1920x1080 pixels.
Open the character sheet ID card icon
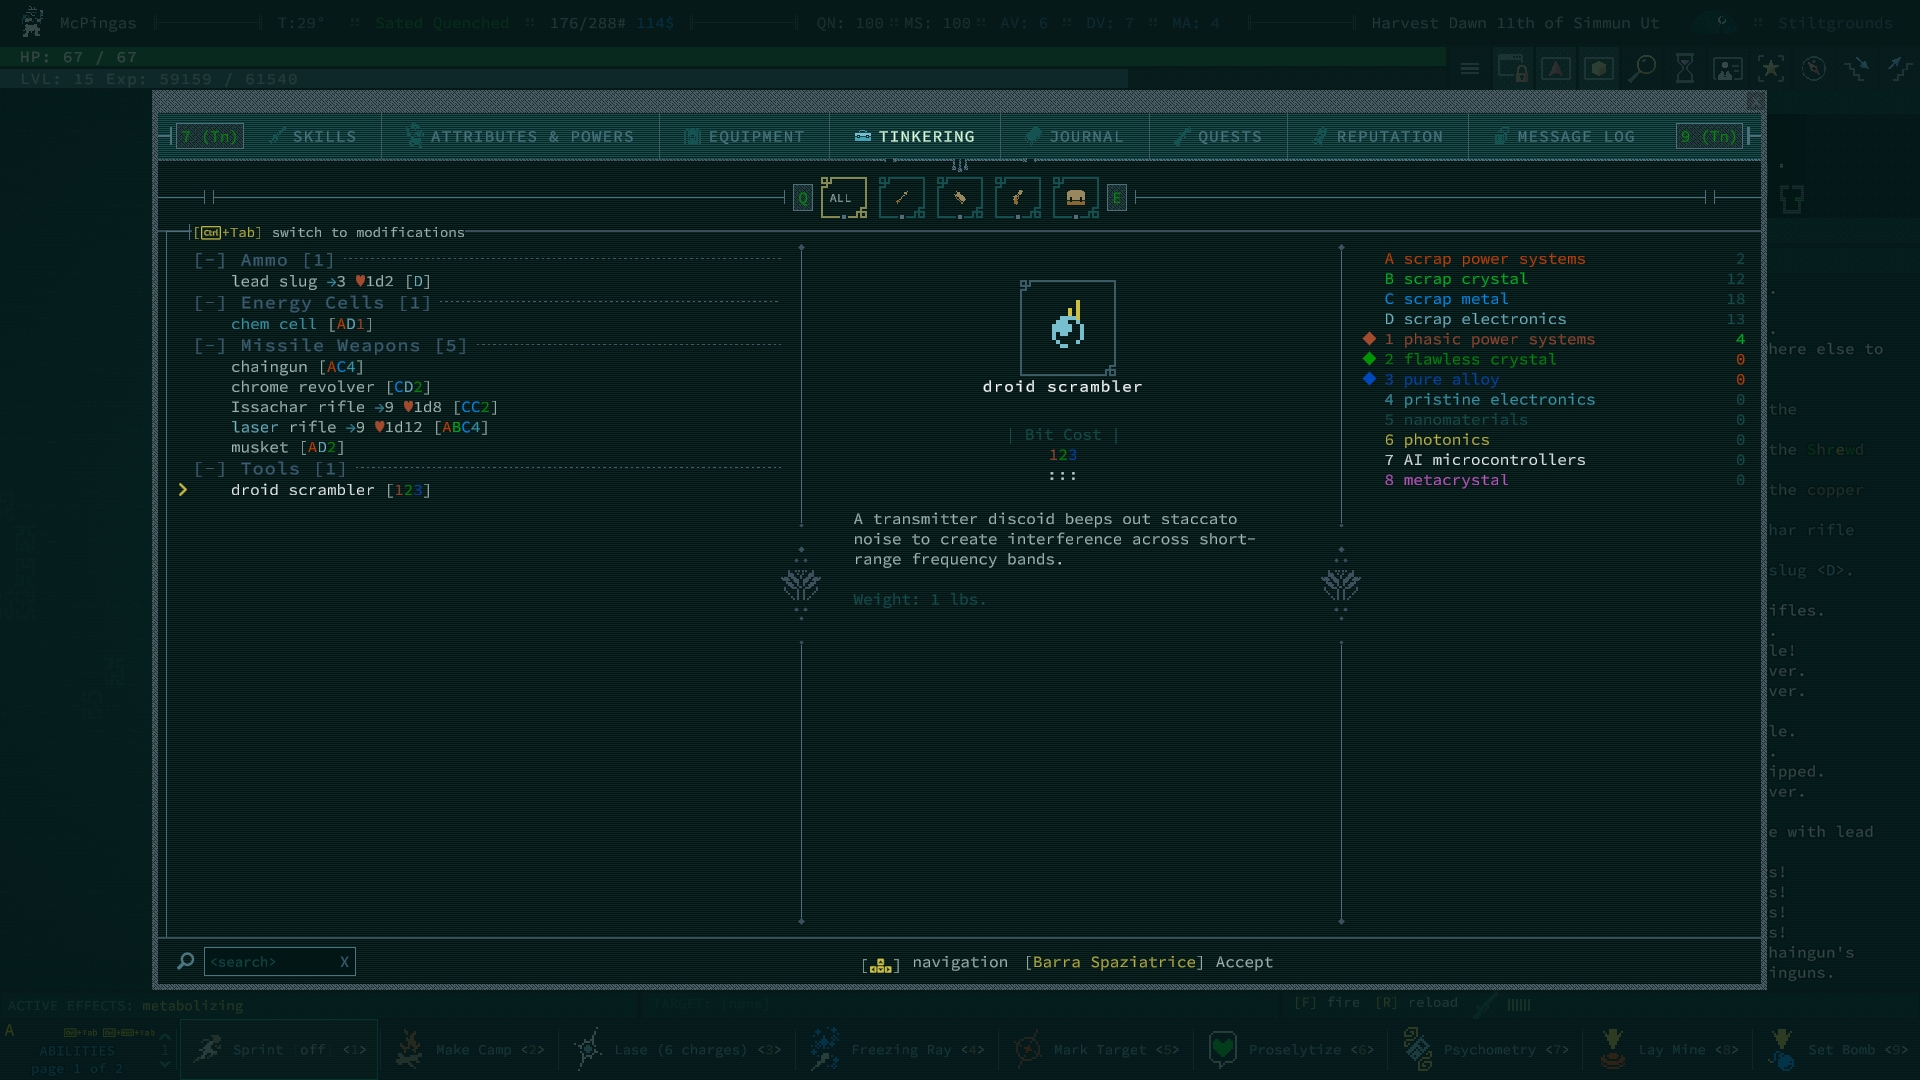pyautogui.click(x=1728, y=69)
